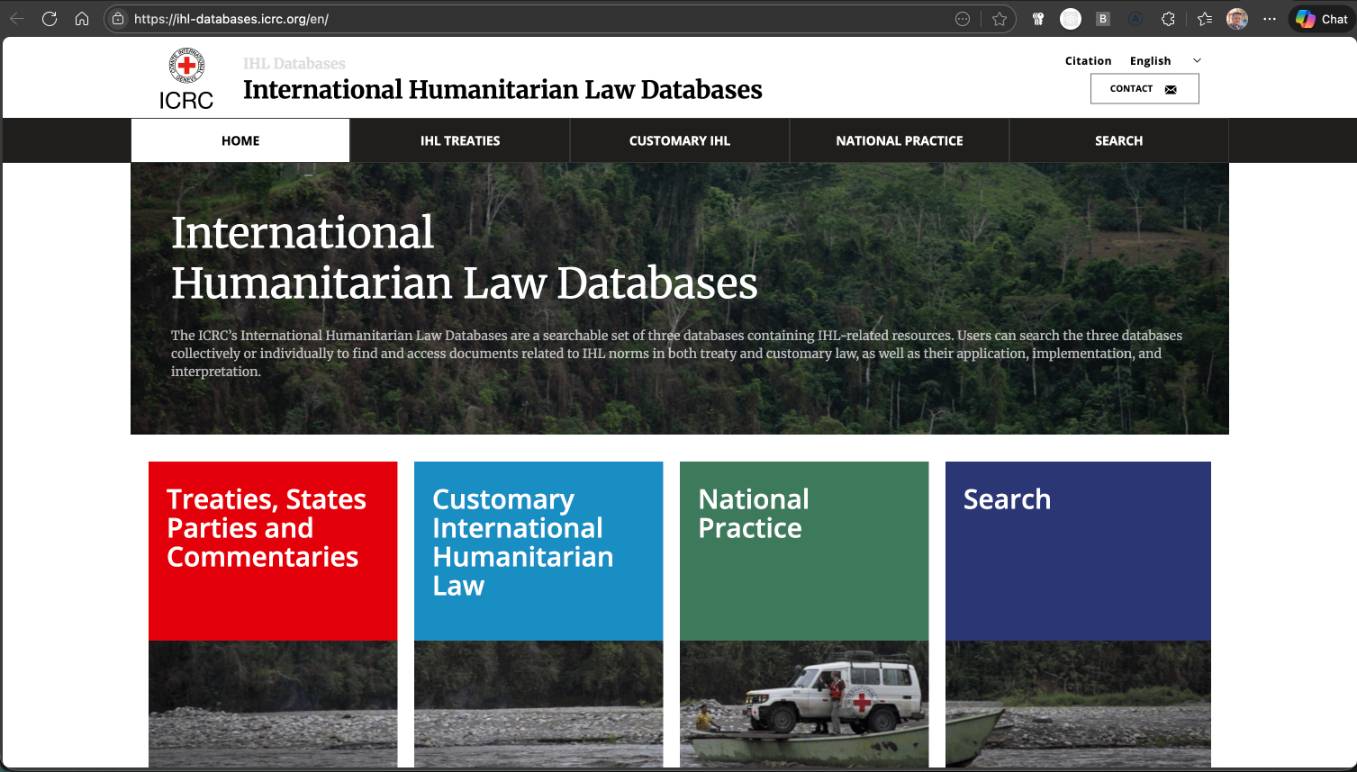This screenshot has height=772, width=1357.
Task: Switch to the CUSTOMARY IHL tab
Action: coord(680,141)
